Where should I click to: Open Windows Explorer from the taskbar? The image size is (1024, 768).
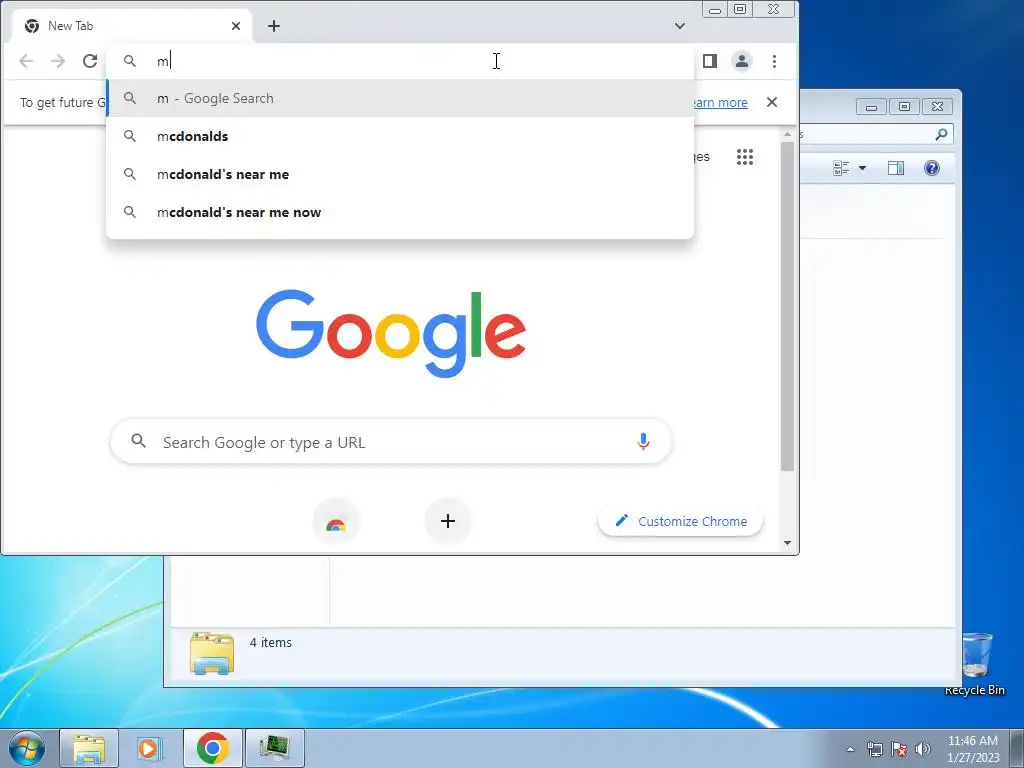click(89, 748)
